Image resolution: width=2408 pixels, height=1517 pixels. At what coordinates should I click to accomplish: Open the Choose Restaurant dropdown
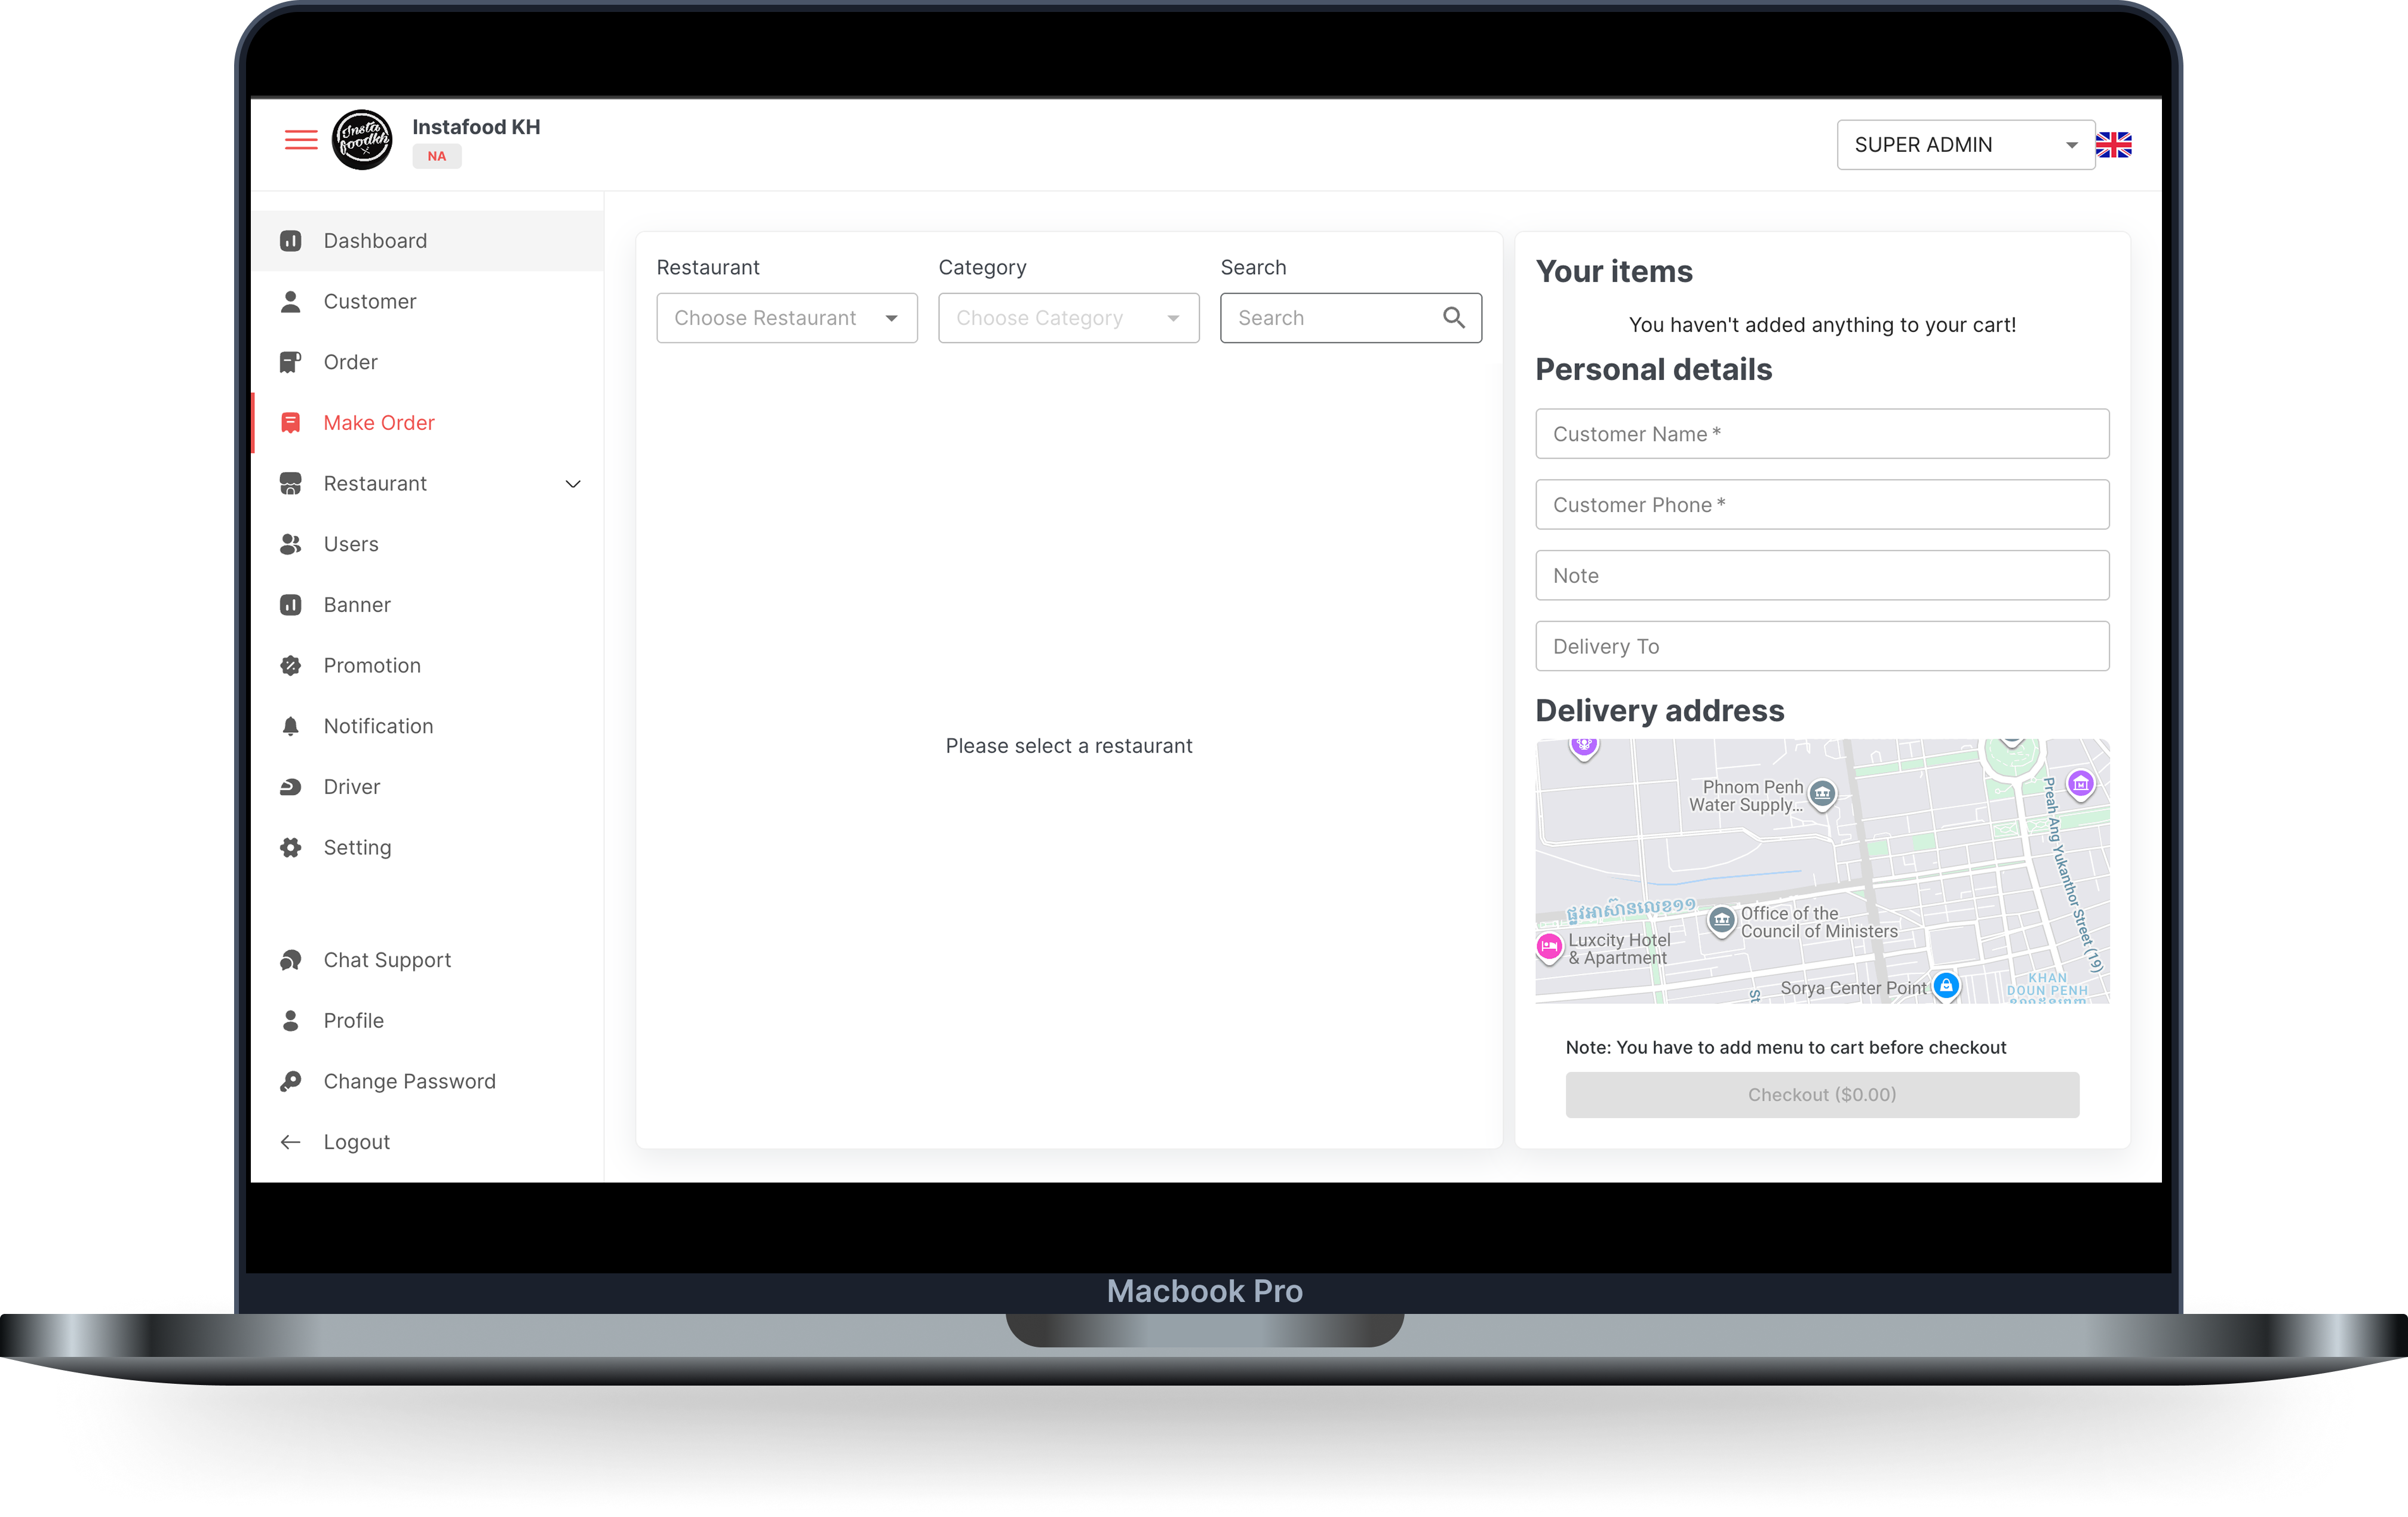coord(787,318)
